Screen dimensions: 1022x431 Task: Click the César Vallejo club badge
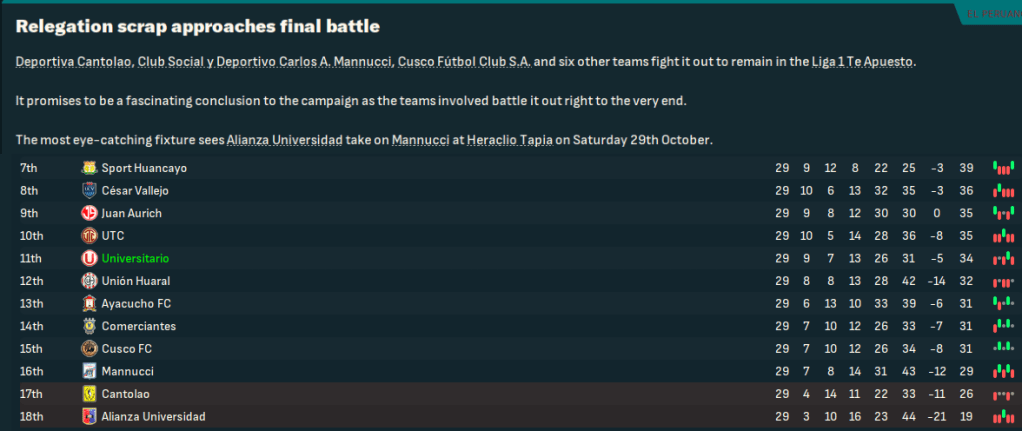click(x=89, y=190)
